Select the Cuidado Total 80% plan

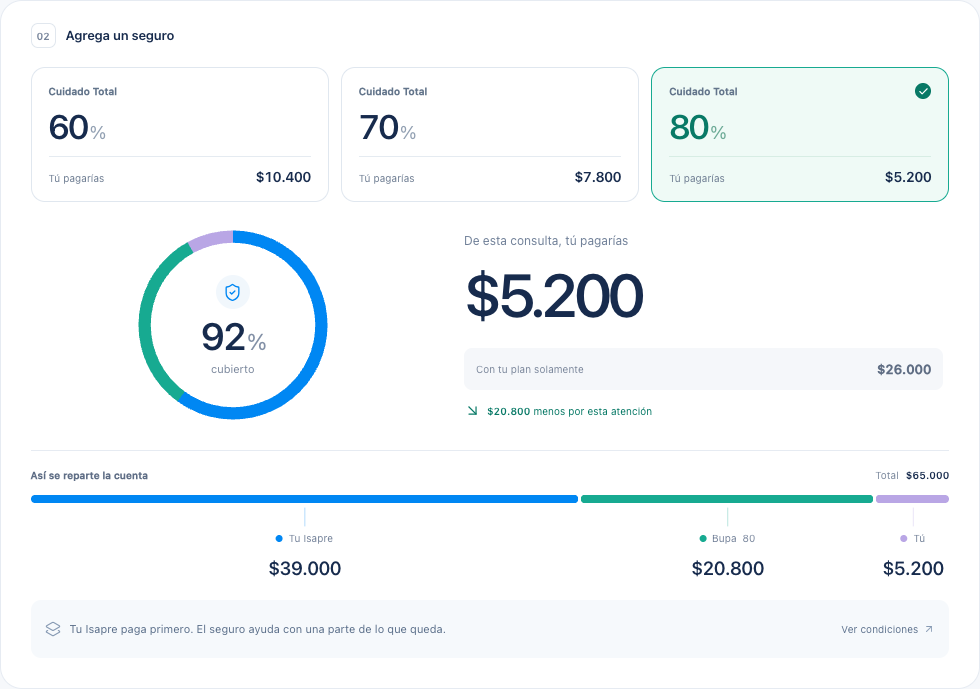(800, 134)
